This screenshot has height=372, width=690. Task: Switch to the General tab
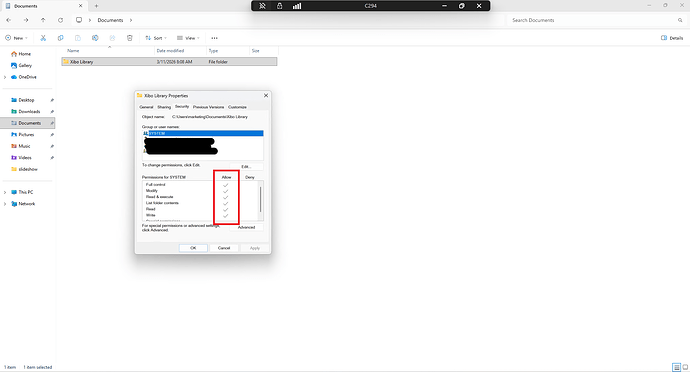click(x=147, y=107)
